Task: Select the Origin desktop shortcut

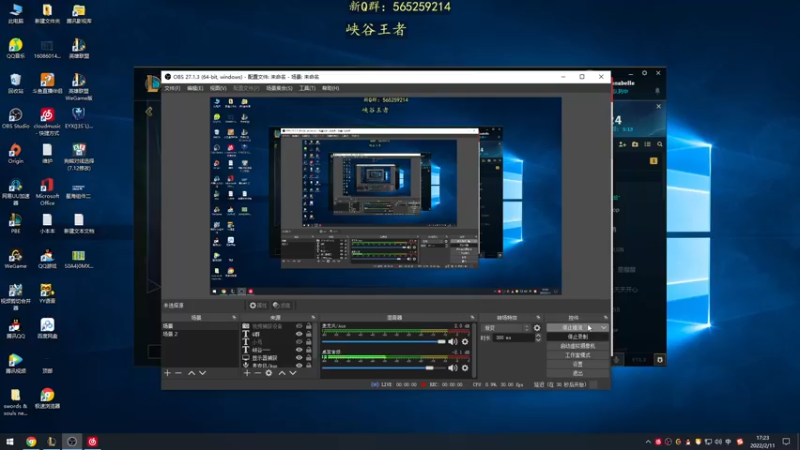Action: 15,153
